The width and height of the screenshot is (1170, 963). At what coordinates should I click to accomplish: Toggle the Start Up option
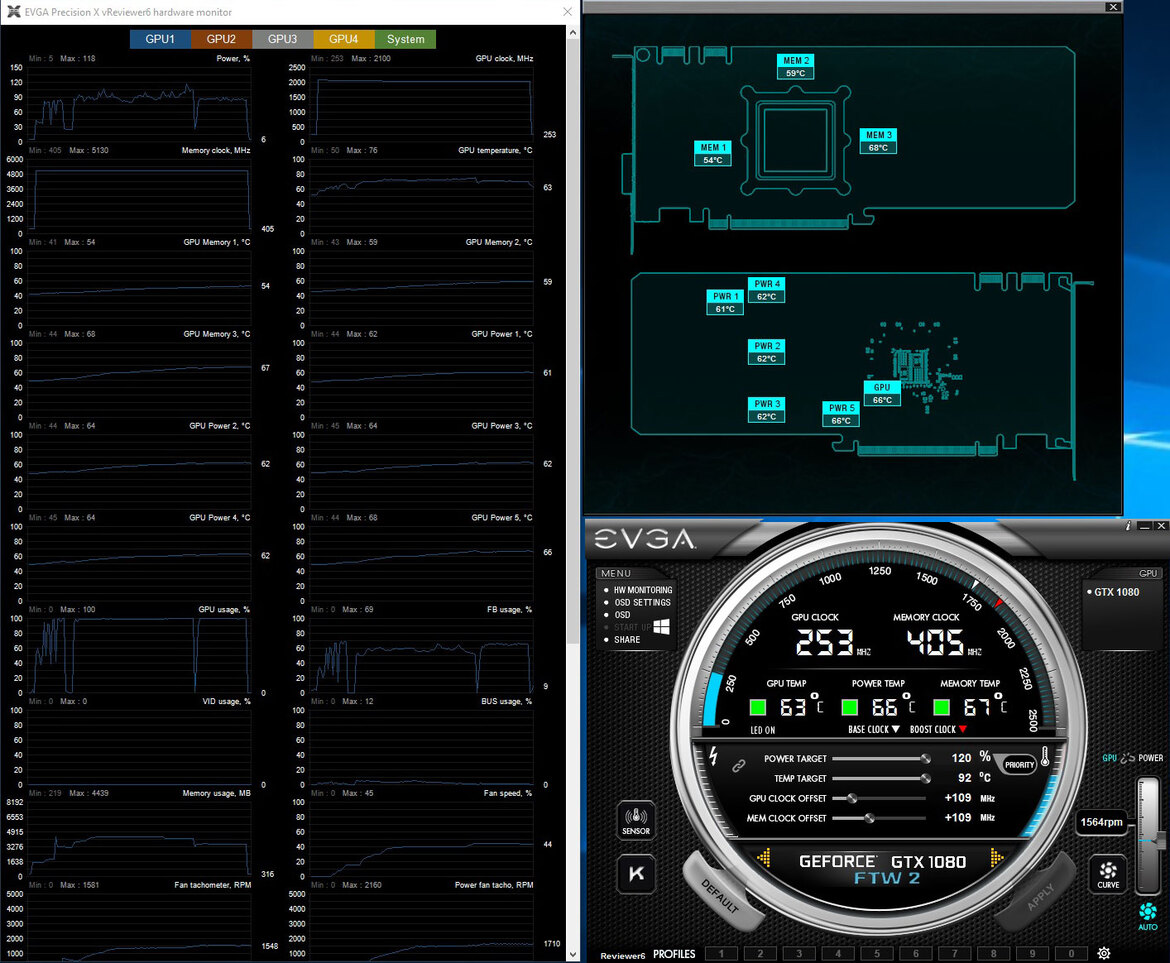(631, 627)
